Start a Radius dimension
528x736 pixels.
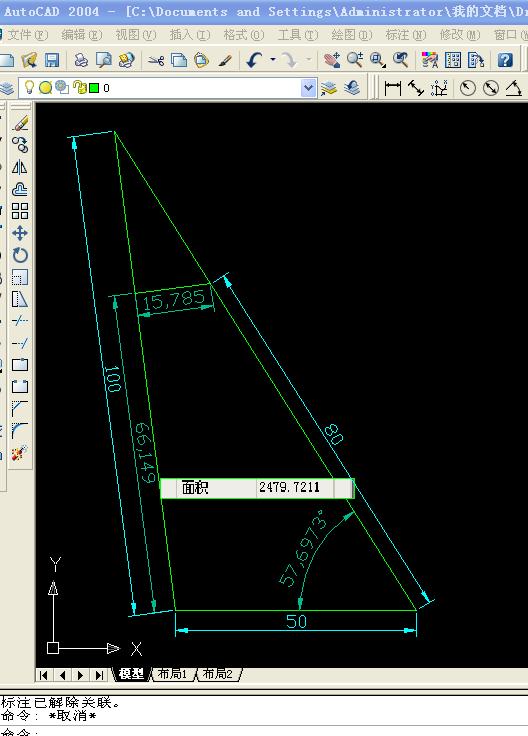pos(468,88)
